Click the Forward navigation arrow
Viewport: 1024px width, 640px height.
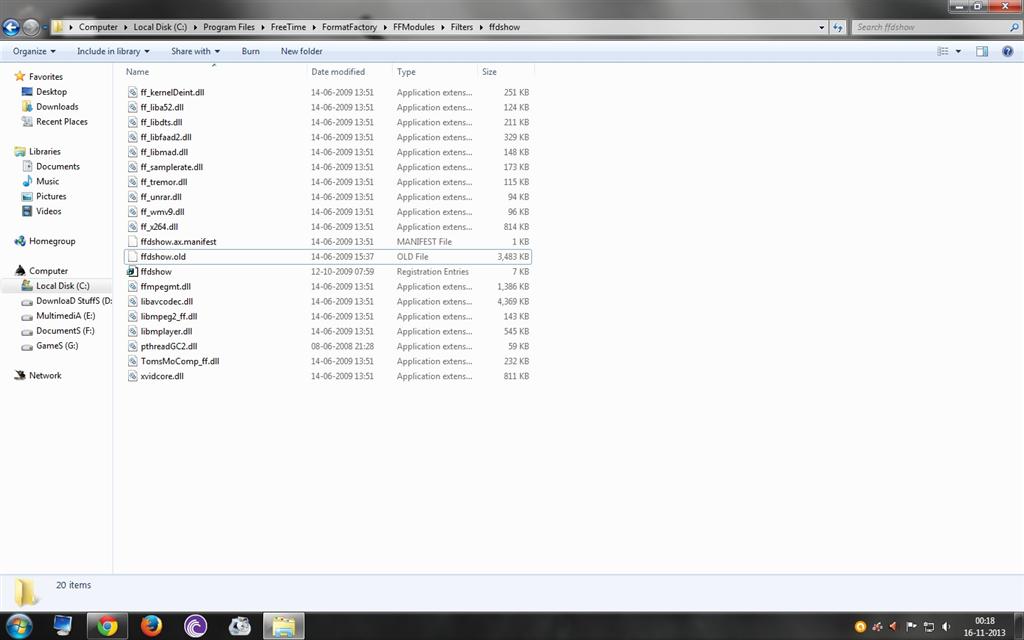(x=31, y=27)
